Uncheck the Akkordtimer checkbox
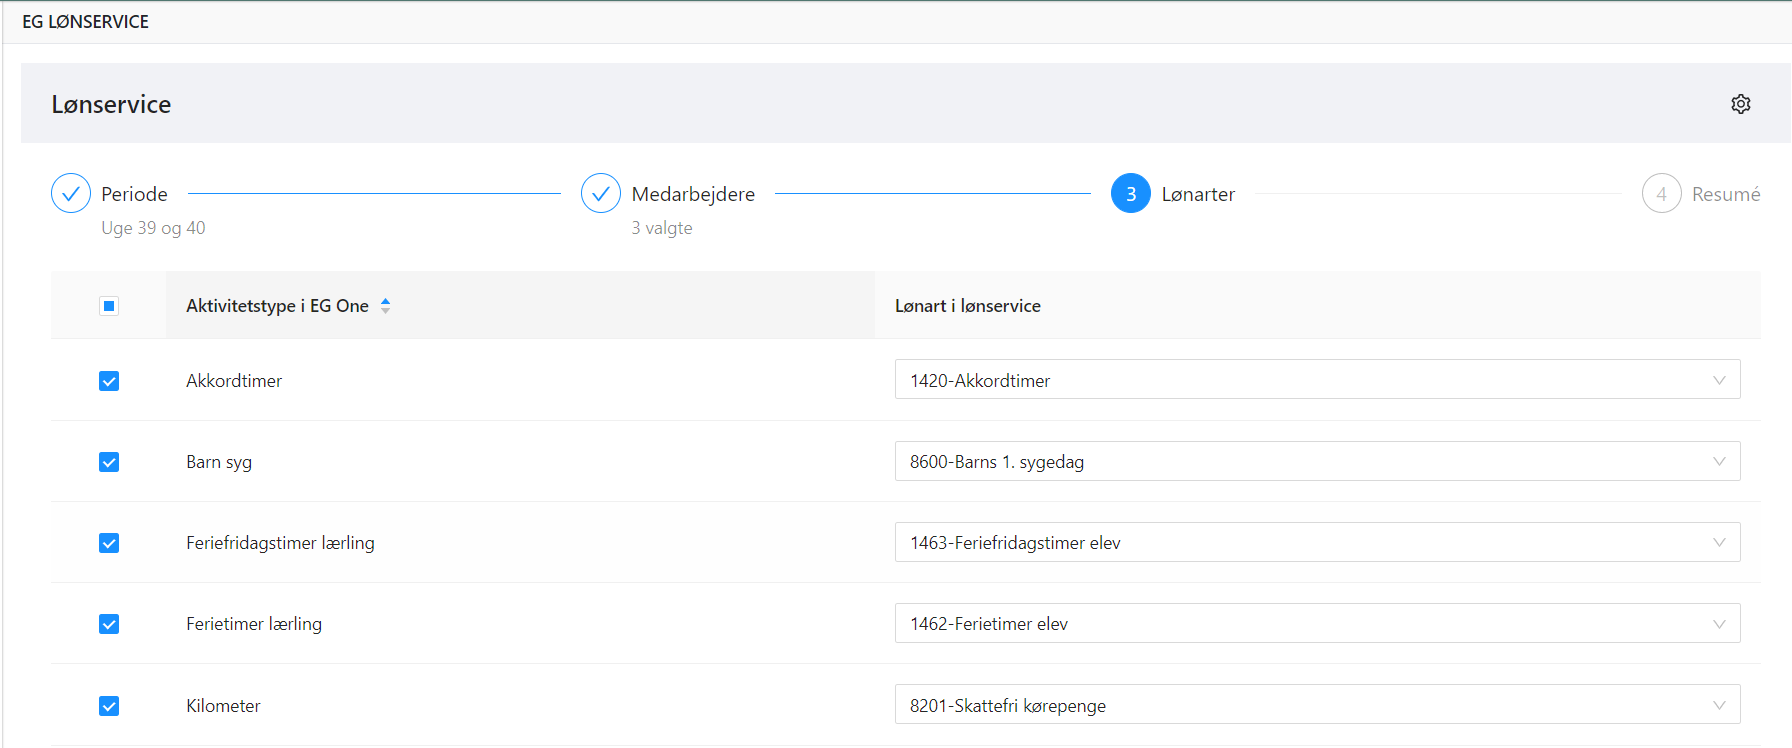The image size is (1792, 748). click(109, 381)
